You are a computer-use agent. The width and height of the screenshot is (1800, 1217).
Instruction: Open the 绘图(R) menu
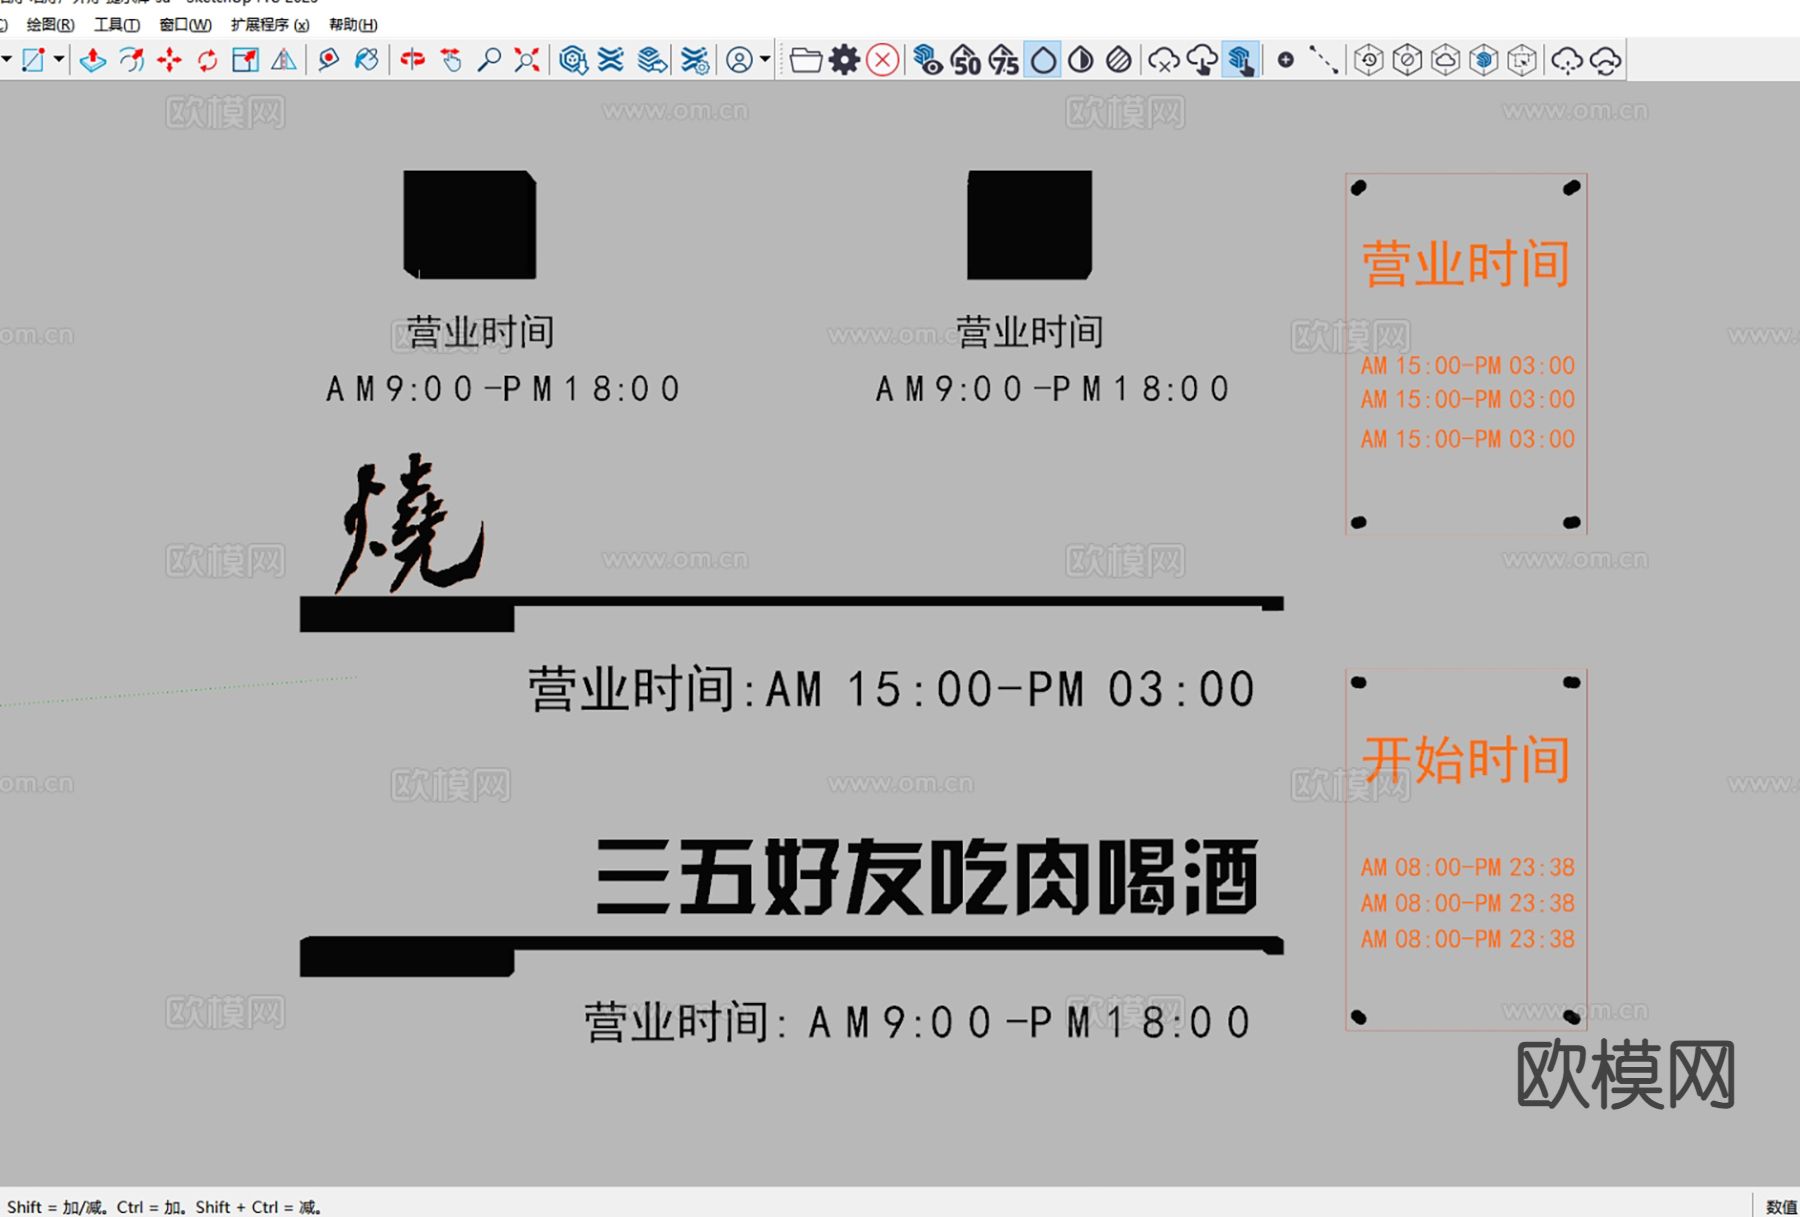[x=50, y=24]
